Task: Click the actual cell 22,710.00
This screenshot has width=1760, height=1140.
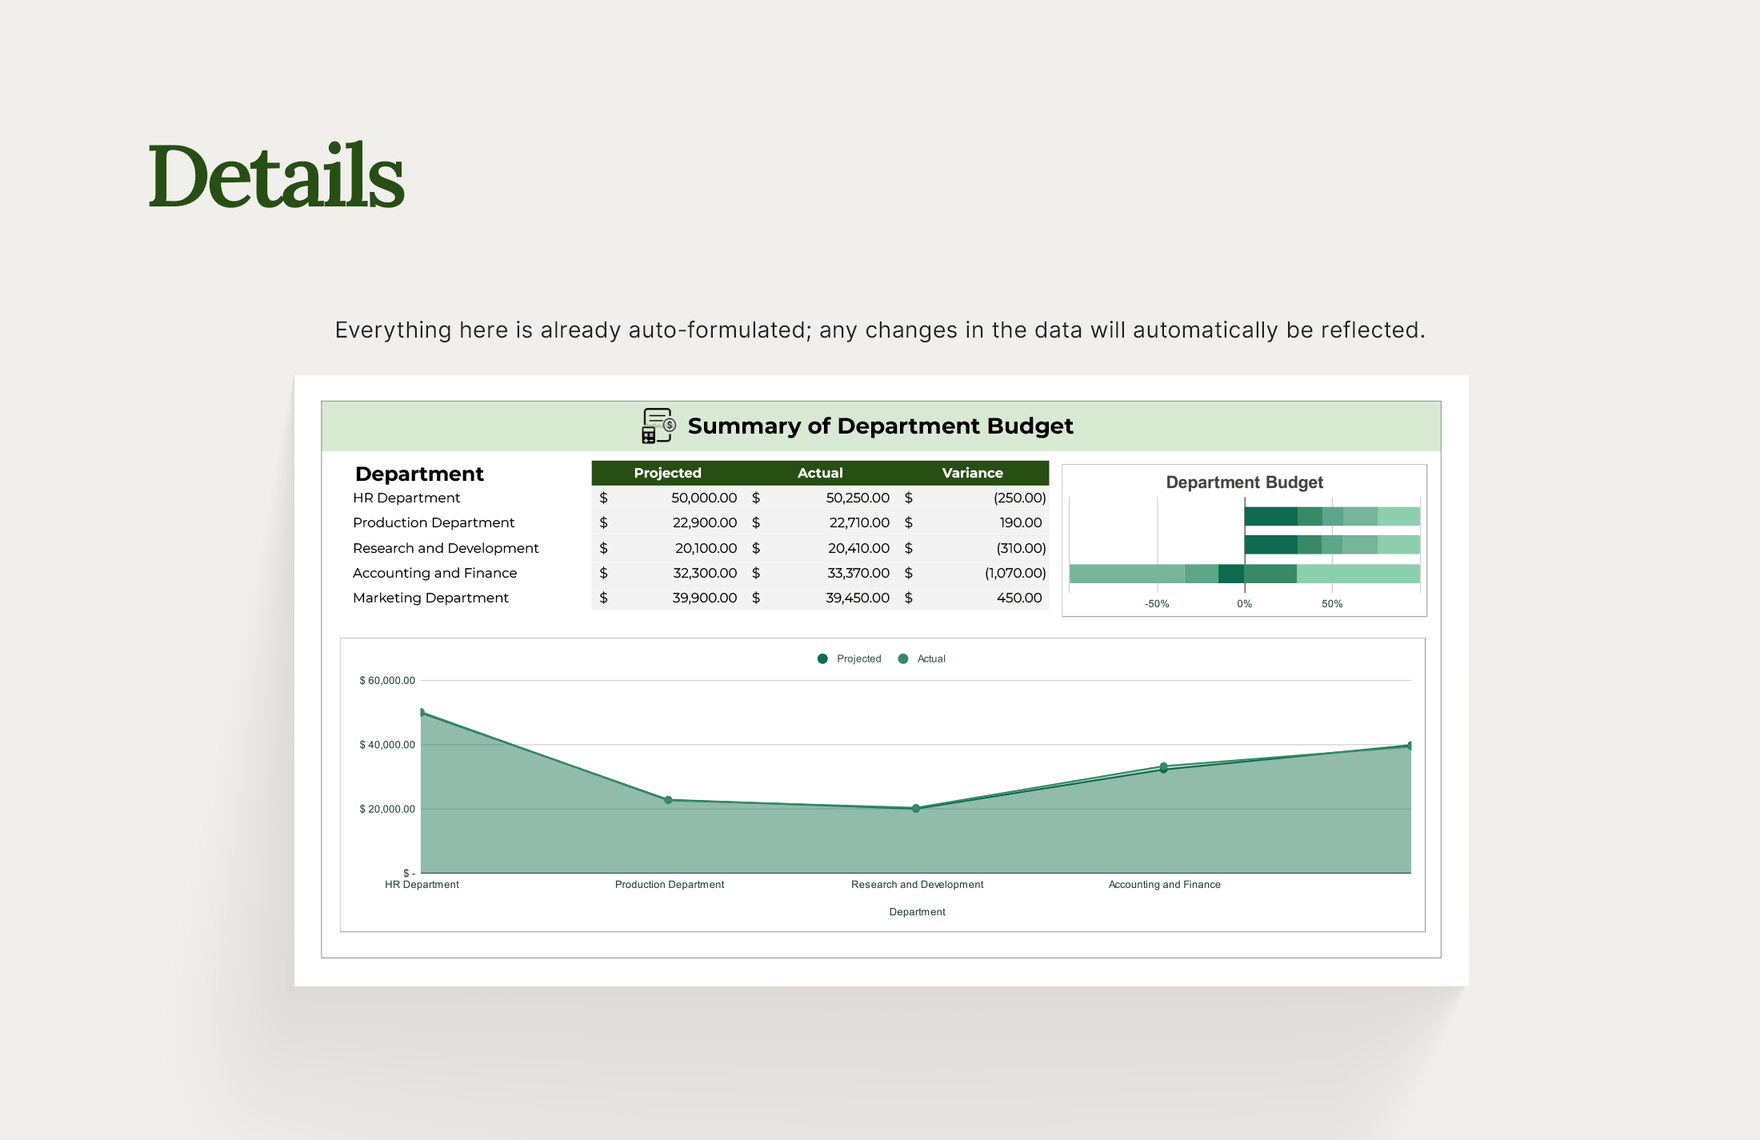Action: click(x=859, y=523)
